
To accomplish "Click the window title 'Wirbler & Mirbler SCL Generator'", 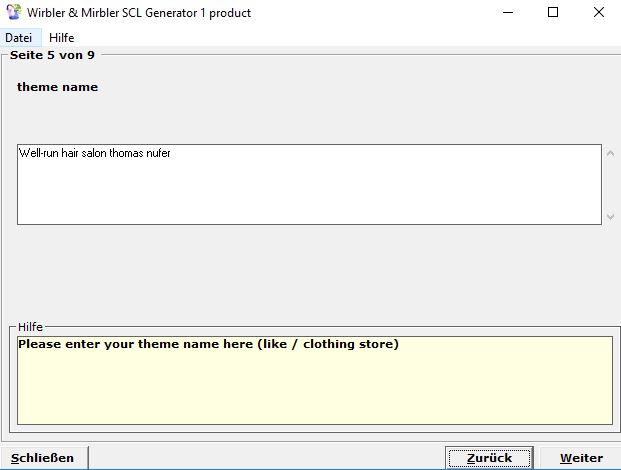I will pos(138,13).
